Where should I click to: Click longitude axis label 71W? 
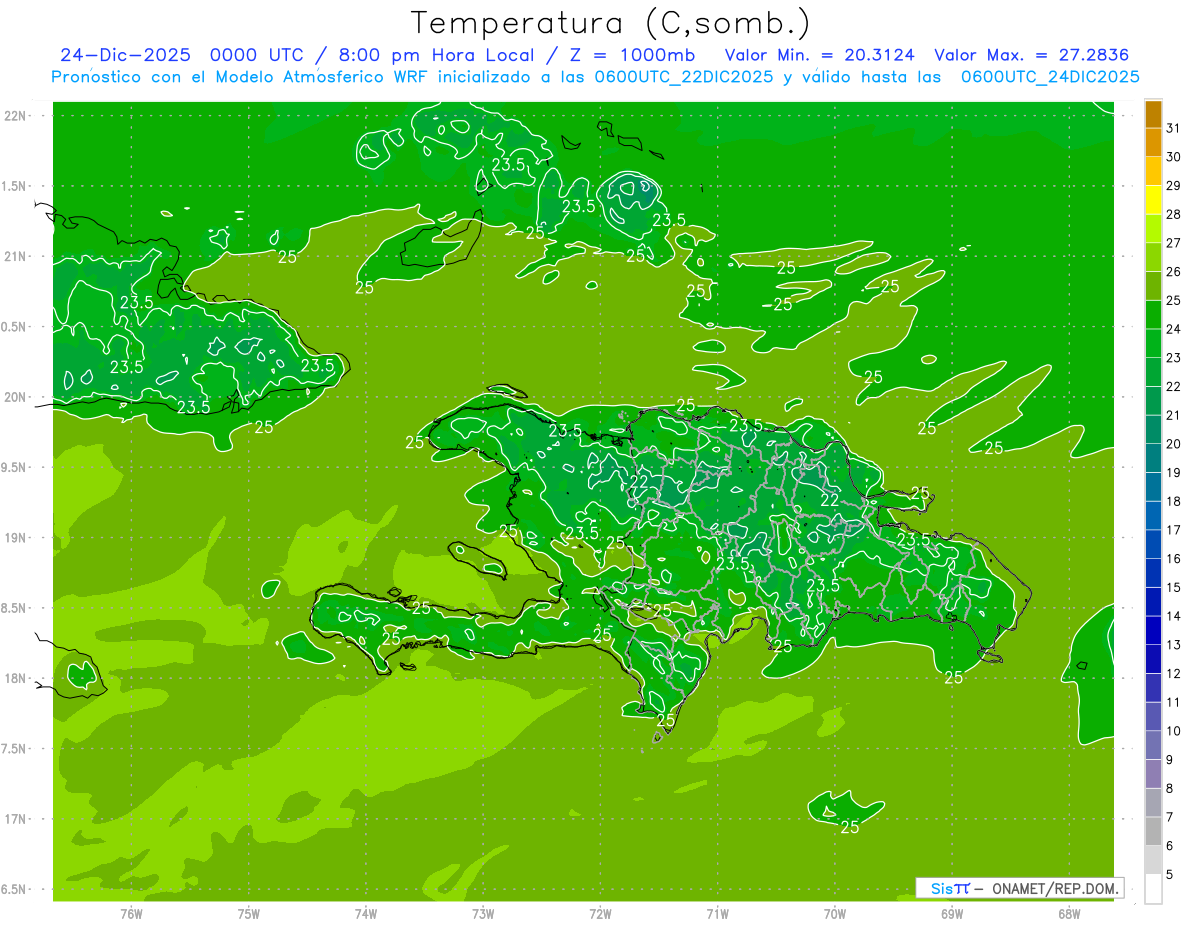tap(717, 914)
